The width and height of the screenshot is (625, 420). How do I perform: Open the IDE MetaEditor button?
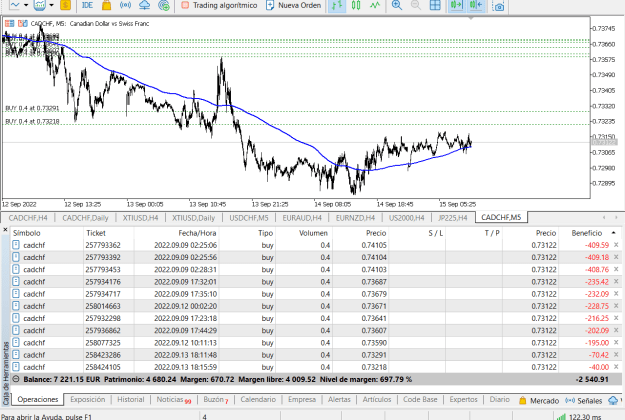(87, 5)
